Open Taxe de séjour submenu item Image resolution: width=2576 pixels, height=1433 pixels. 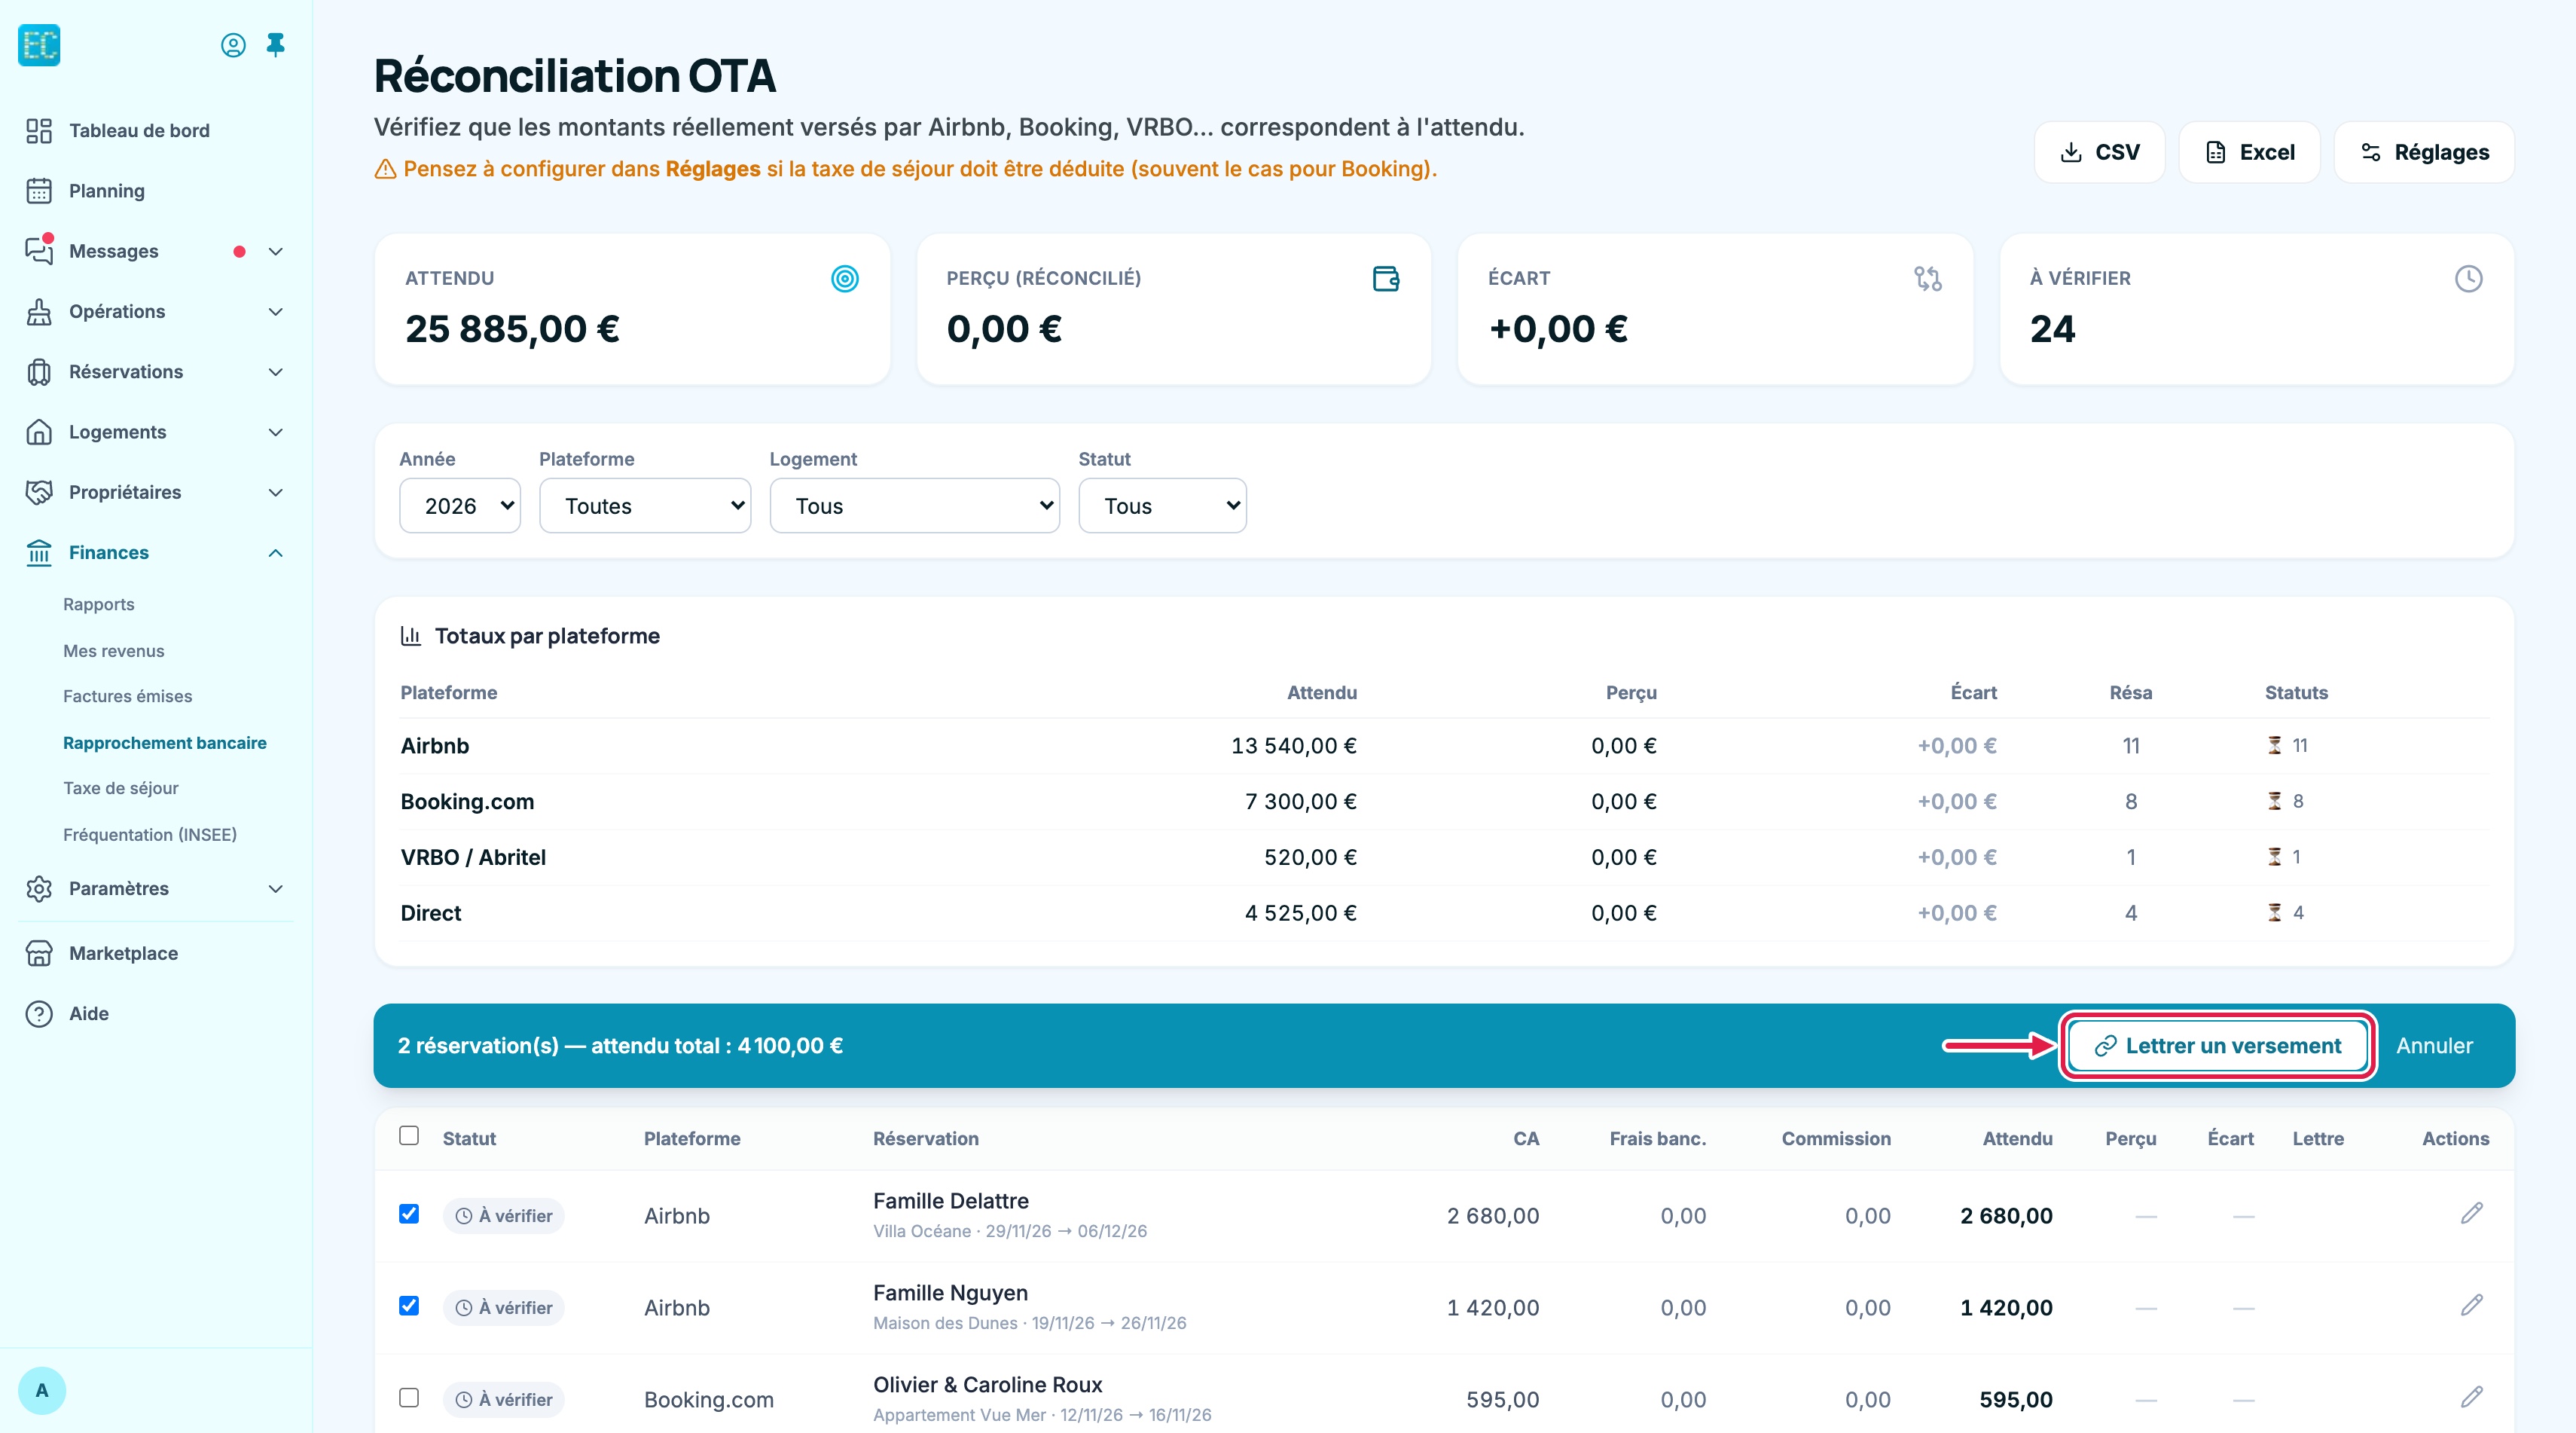[121, 788]
